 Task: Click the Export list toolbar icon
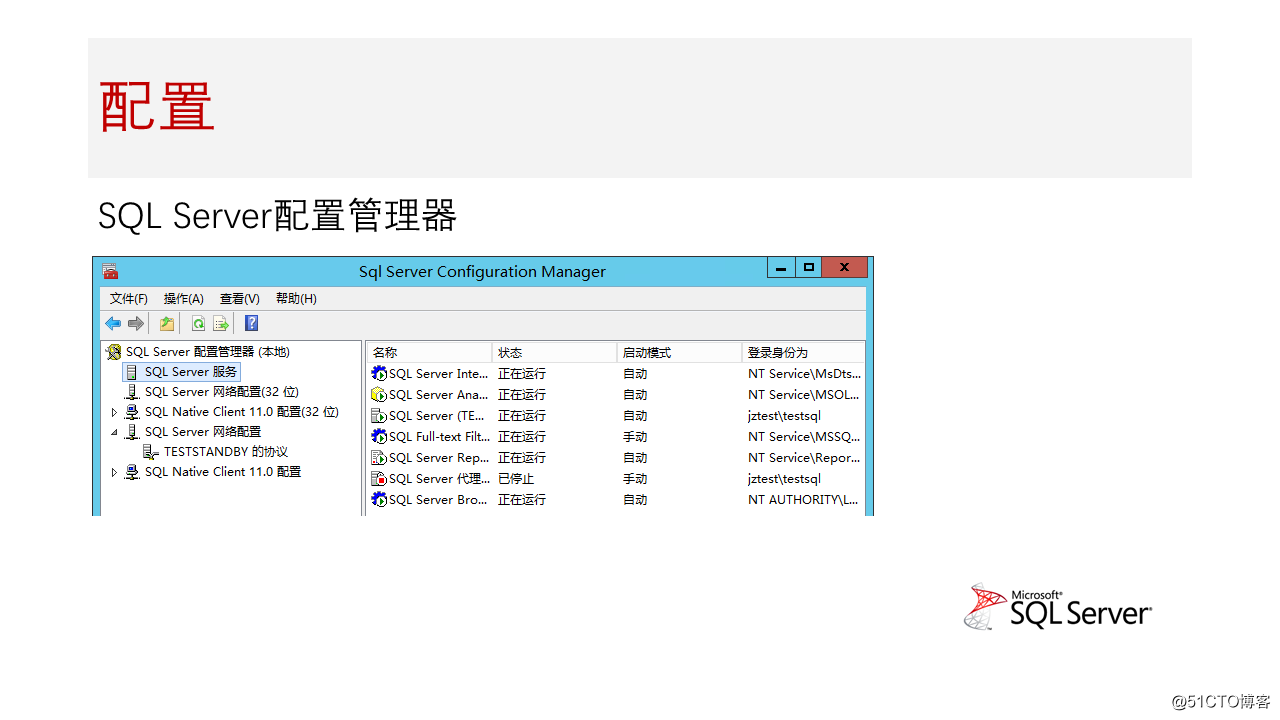click(221, 324)
